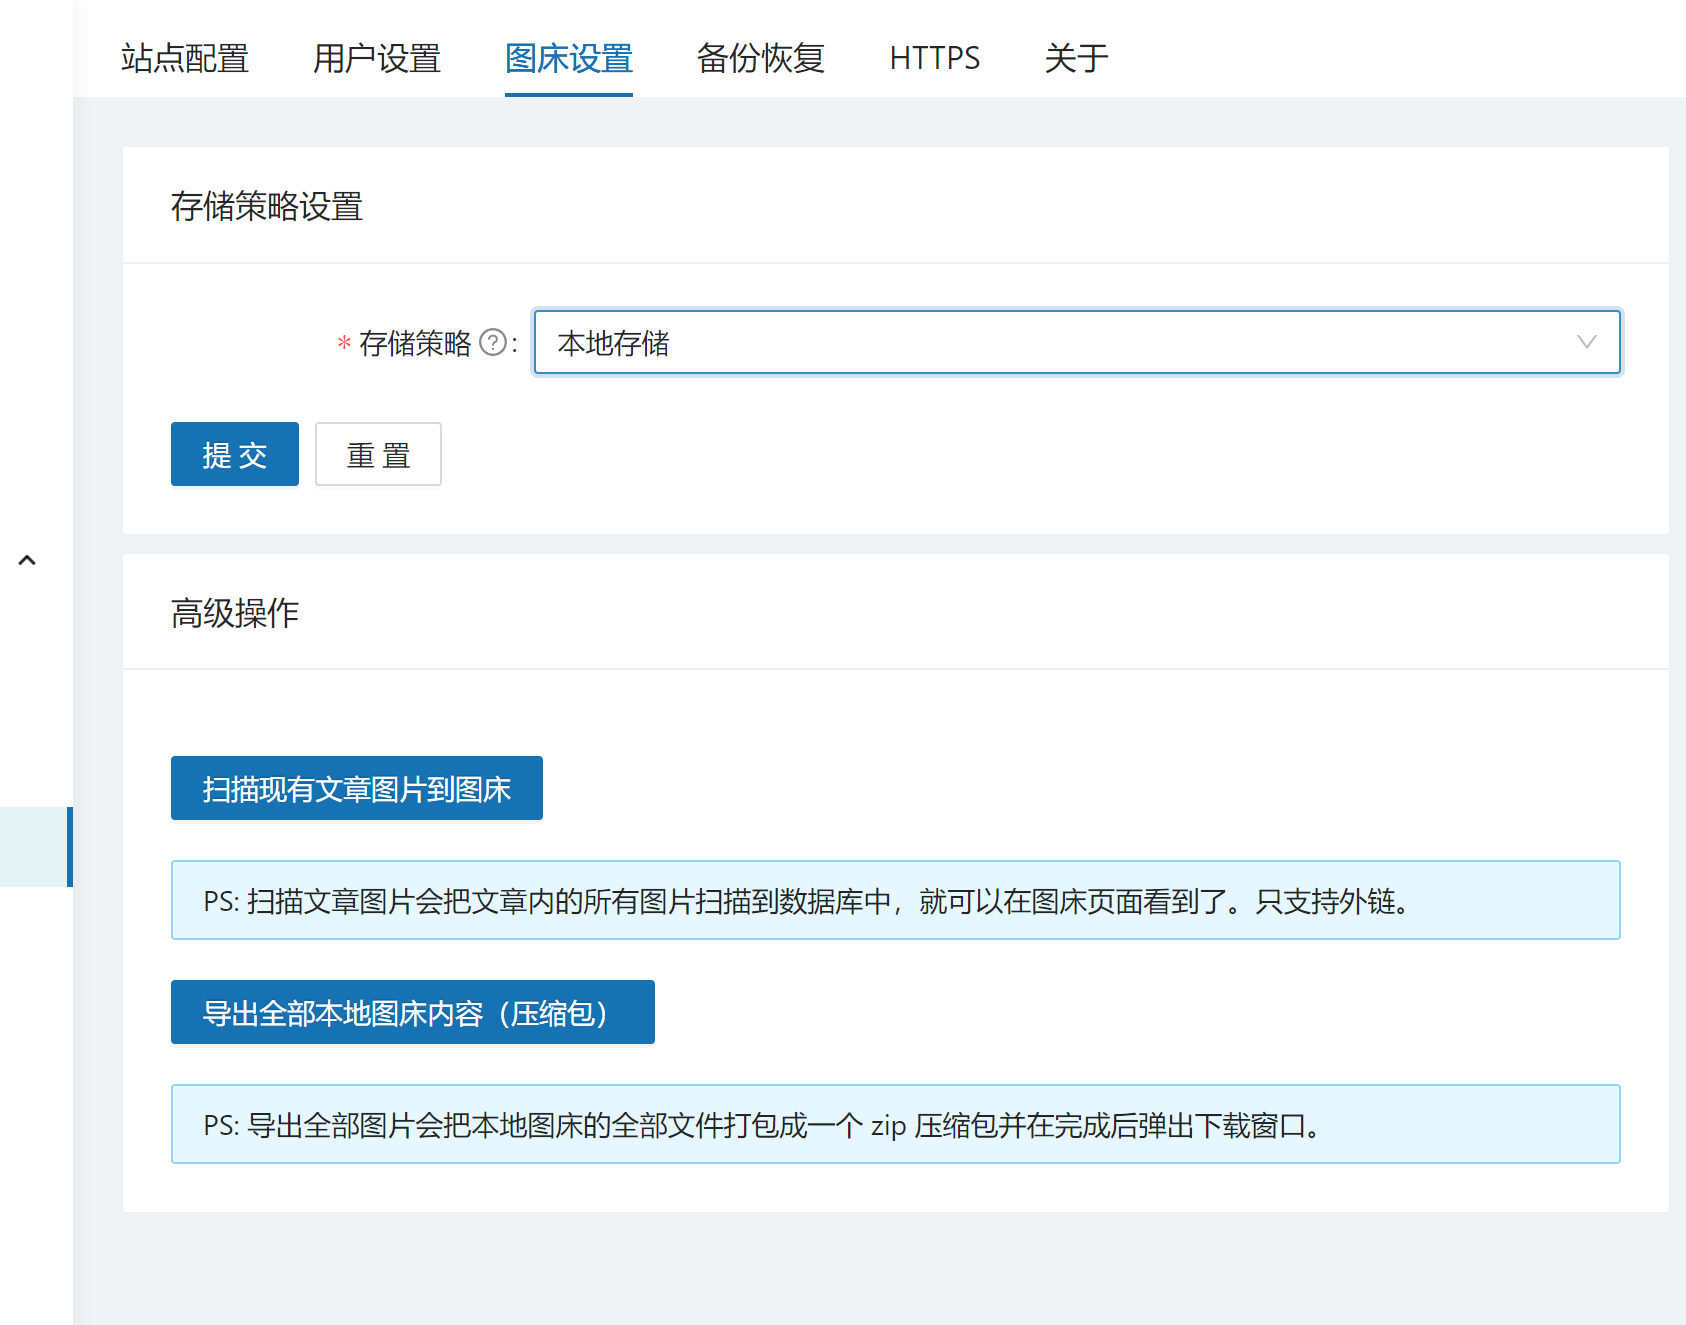Select the 图床设置 tab
1686x1325 pixels.
tap(569, 58)
